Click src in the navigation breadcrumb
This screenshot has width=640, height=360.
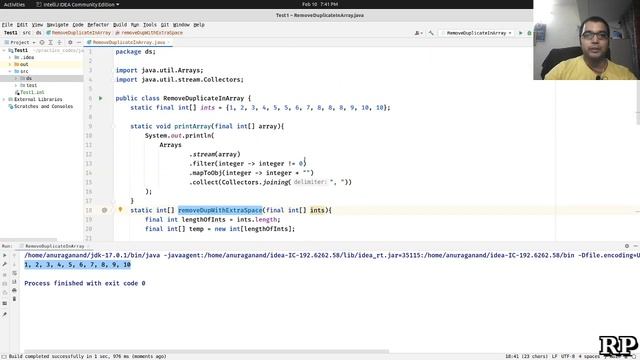(x=27, y=33)
